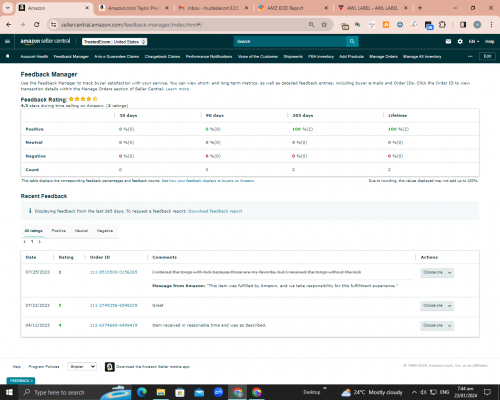Switch to the Neutral feedback tab

[x=81, y=231]
